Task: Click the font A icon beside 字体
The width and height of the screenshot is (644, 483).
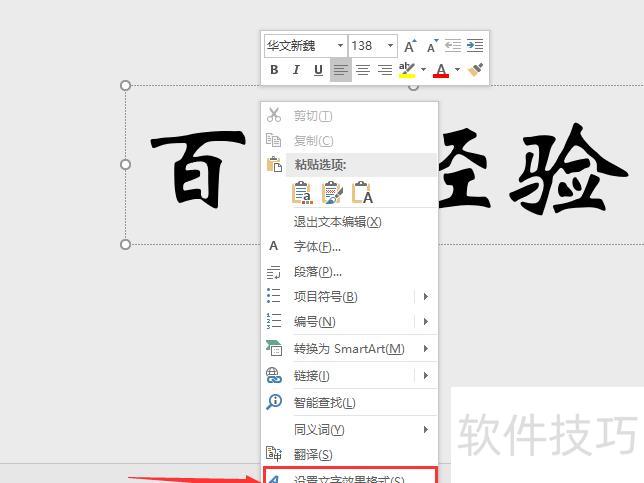Action: (x=274, y=246)
